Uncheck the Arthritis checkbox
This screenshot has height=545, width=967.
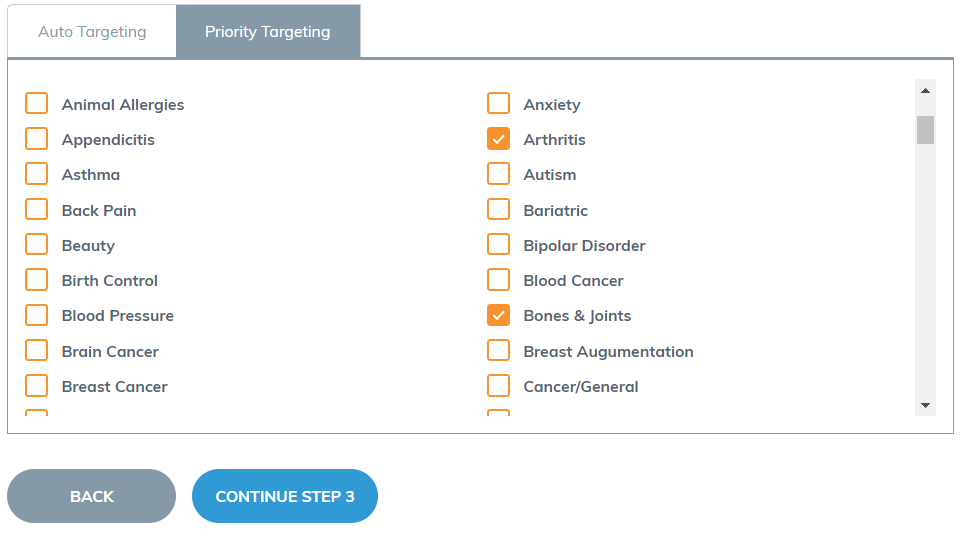(498, 139)
